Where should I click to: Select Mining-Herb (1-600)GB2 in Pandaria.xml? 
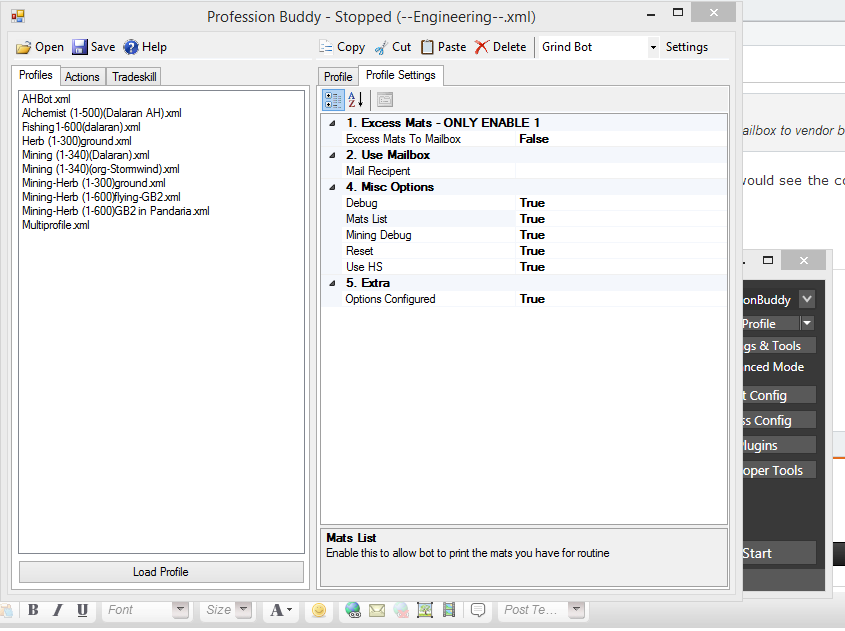(x=116, y=211)
